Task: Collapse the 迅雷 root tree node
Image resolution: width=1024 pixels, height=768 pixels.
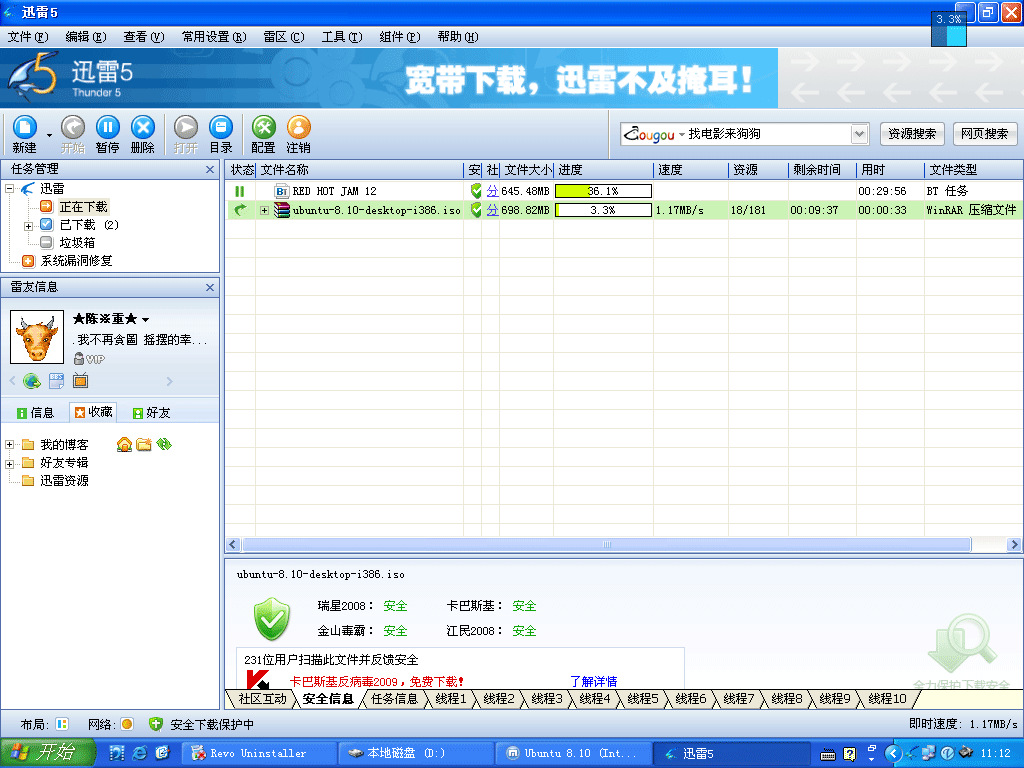Action: pyautogui.click(x=10, y=189)
